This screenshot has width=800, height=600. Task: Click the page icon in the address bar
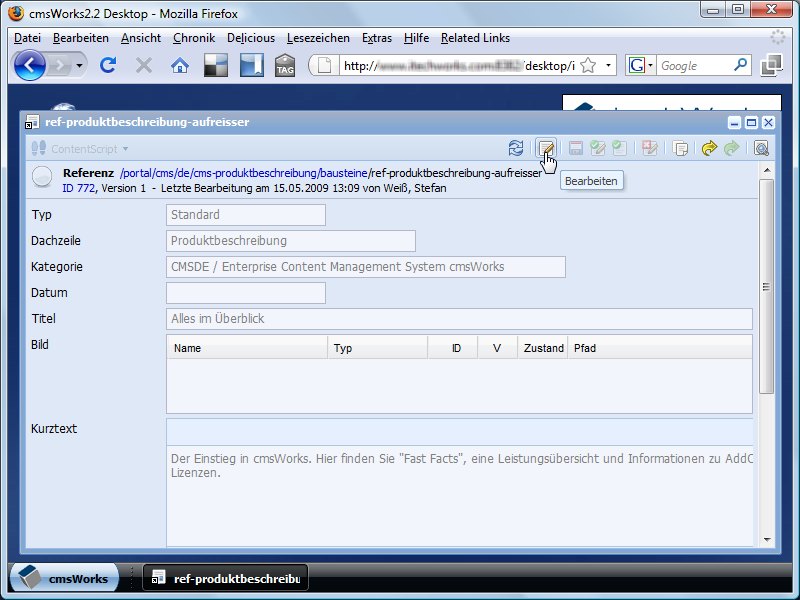click(324, 65)
